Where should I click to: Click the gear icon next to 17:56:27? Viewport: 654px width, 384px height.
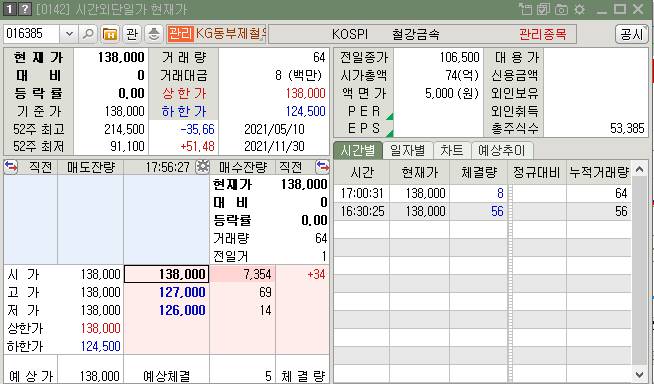(x=203, y=167)
